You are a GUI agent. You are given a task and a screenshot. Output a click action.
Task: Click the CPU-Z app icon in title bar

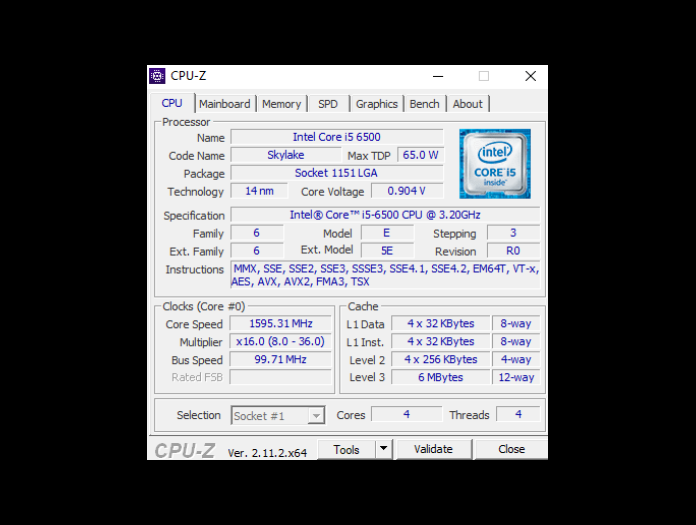tap(157, 76)
